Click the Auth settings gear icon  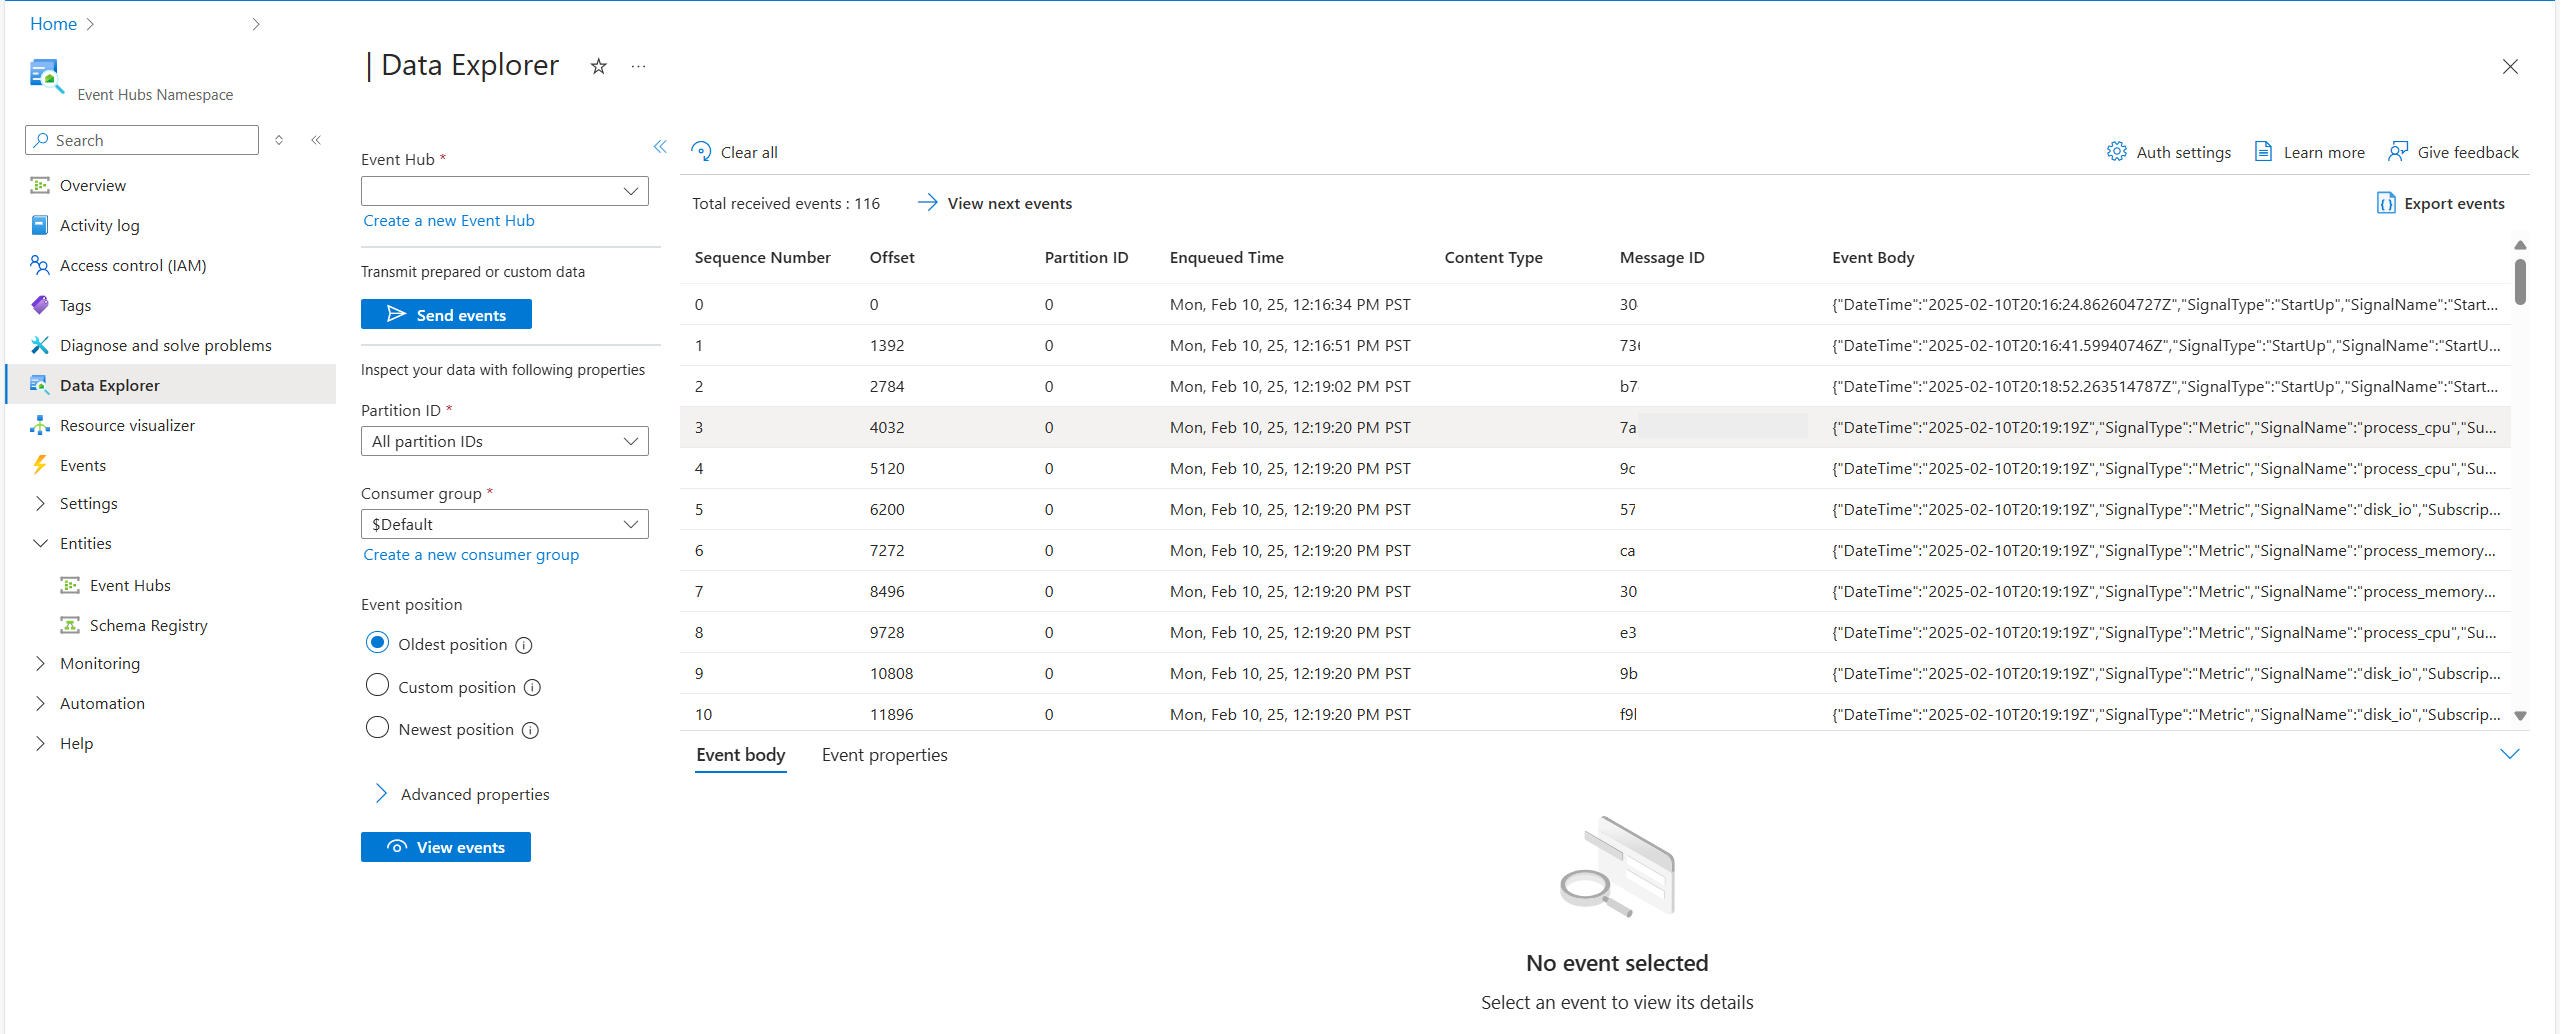coord(2117,151)
